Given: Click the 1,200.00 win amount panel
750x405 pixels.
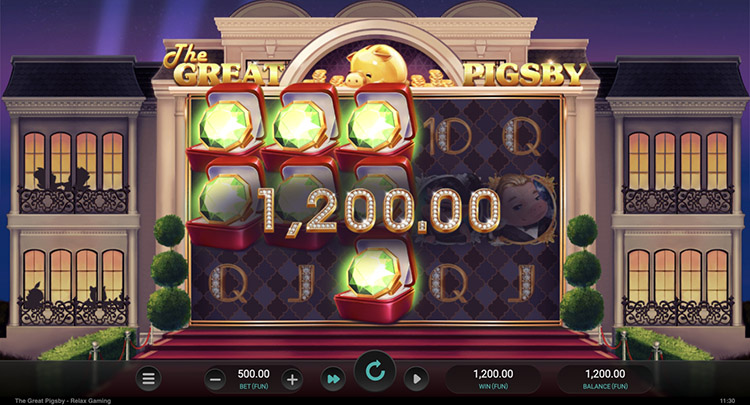Looking at the screenshot, I should [493, 379].
